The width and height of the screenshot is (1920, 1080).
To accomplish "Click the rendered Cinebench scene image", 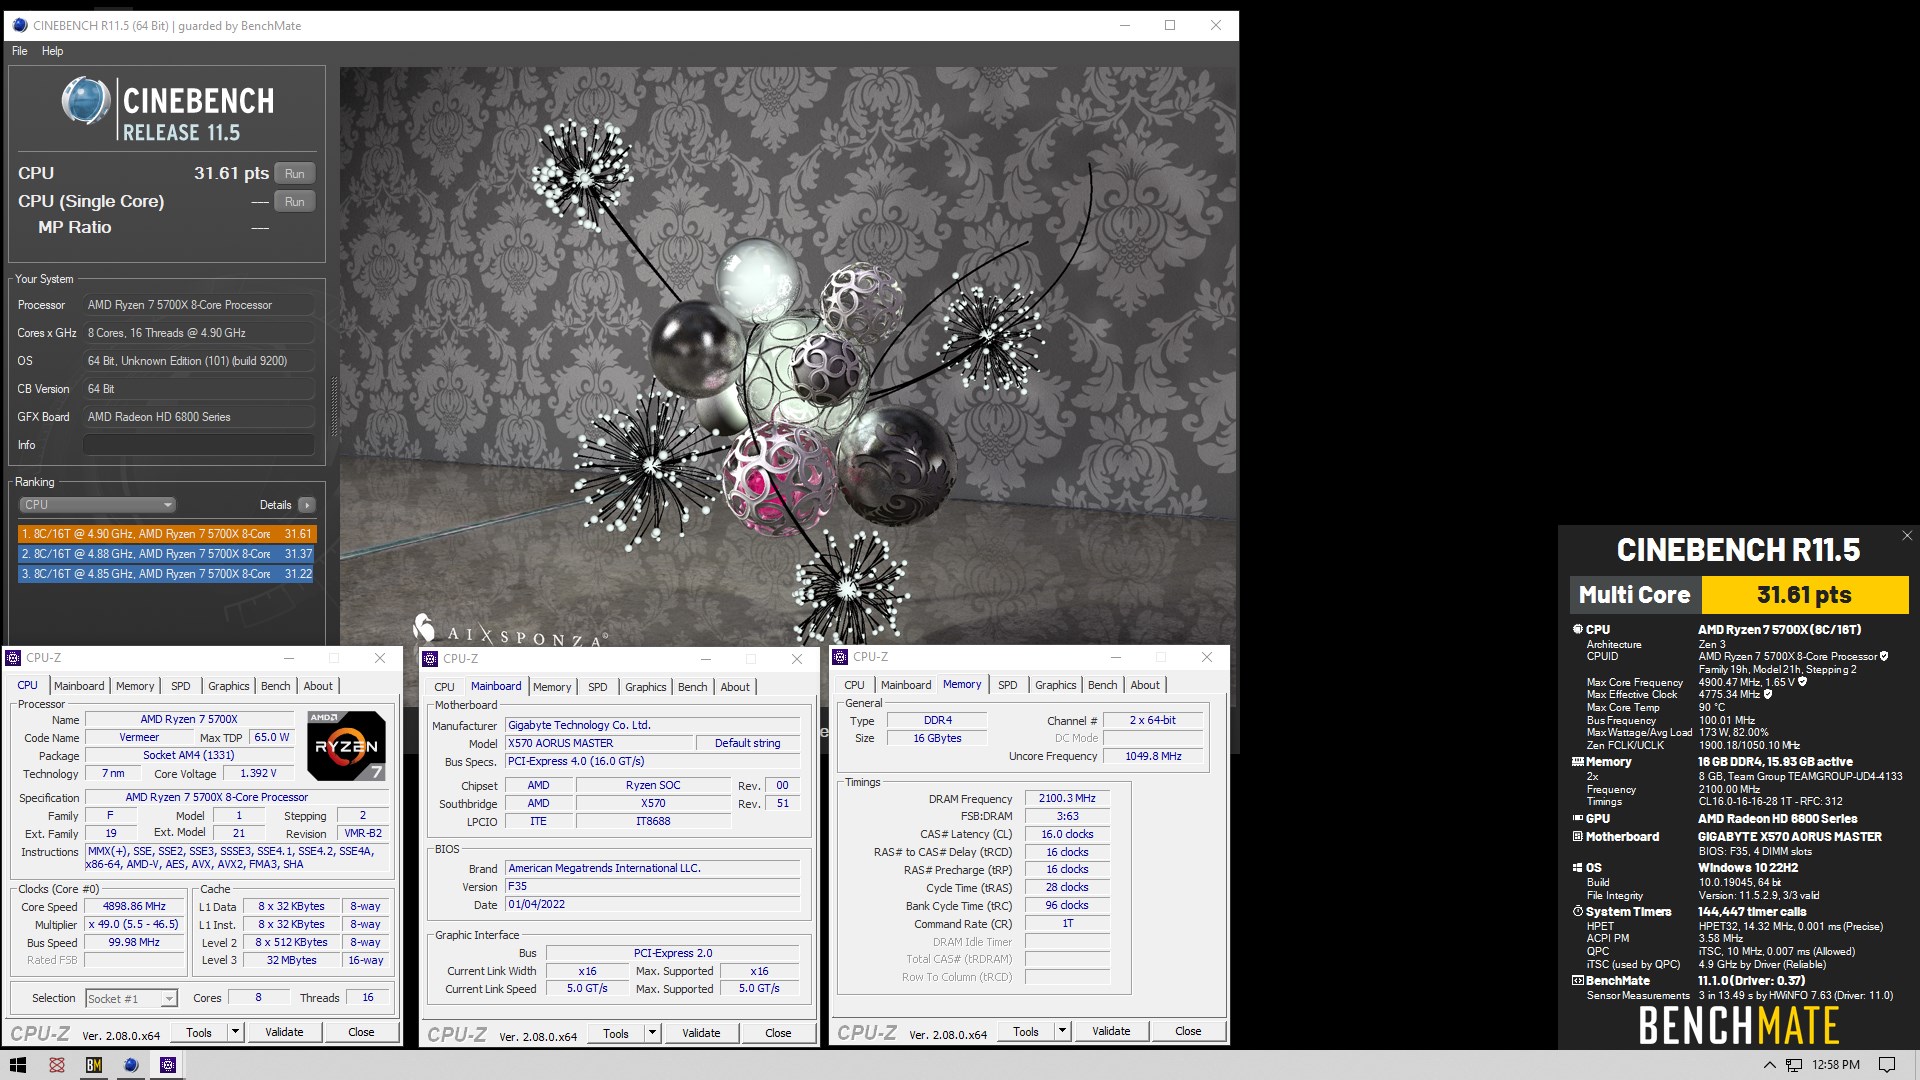I will (x=788, y=358).
